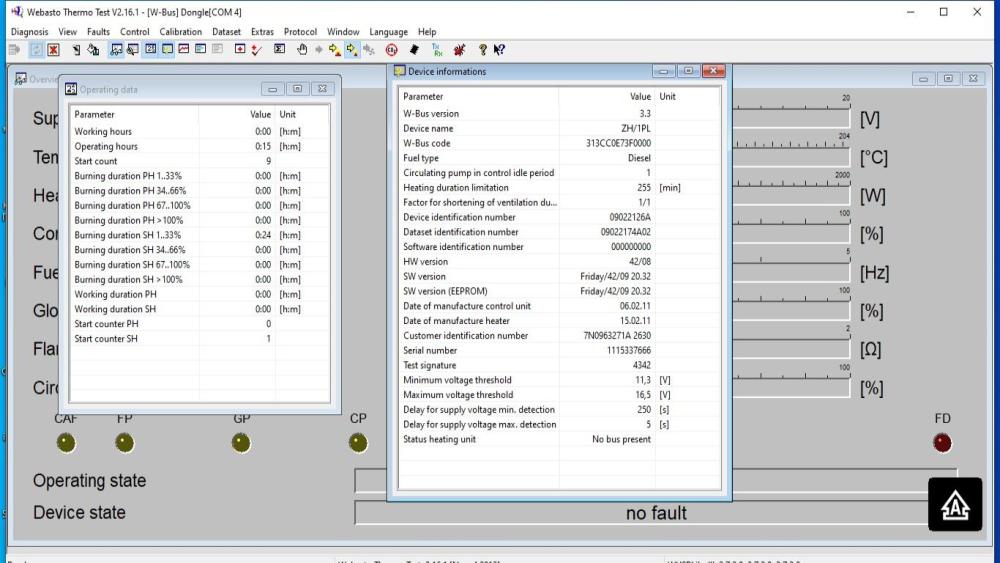Click the red bug debug toolbar icon
Image resolution: width=1000 pixels, height=563 pixels.
click(x=459, y=50)
